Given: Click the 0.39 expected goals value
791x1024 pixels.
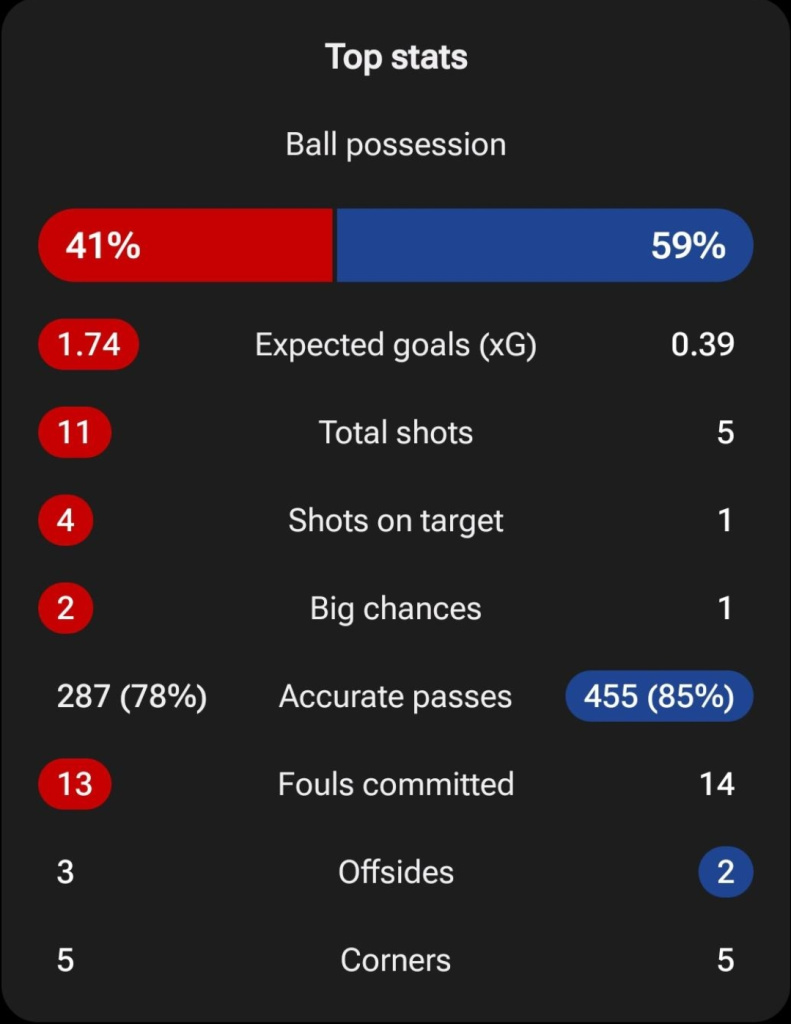Looking at the screenshot, I should click(x=703, y=344).
